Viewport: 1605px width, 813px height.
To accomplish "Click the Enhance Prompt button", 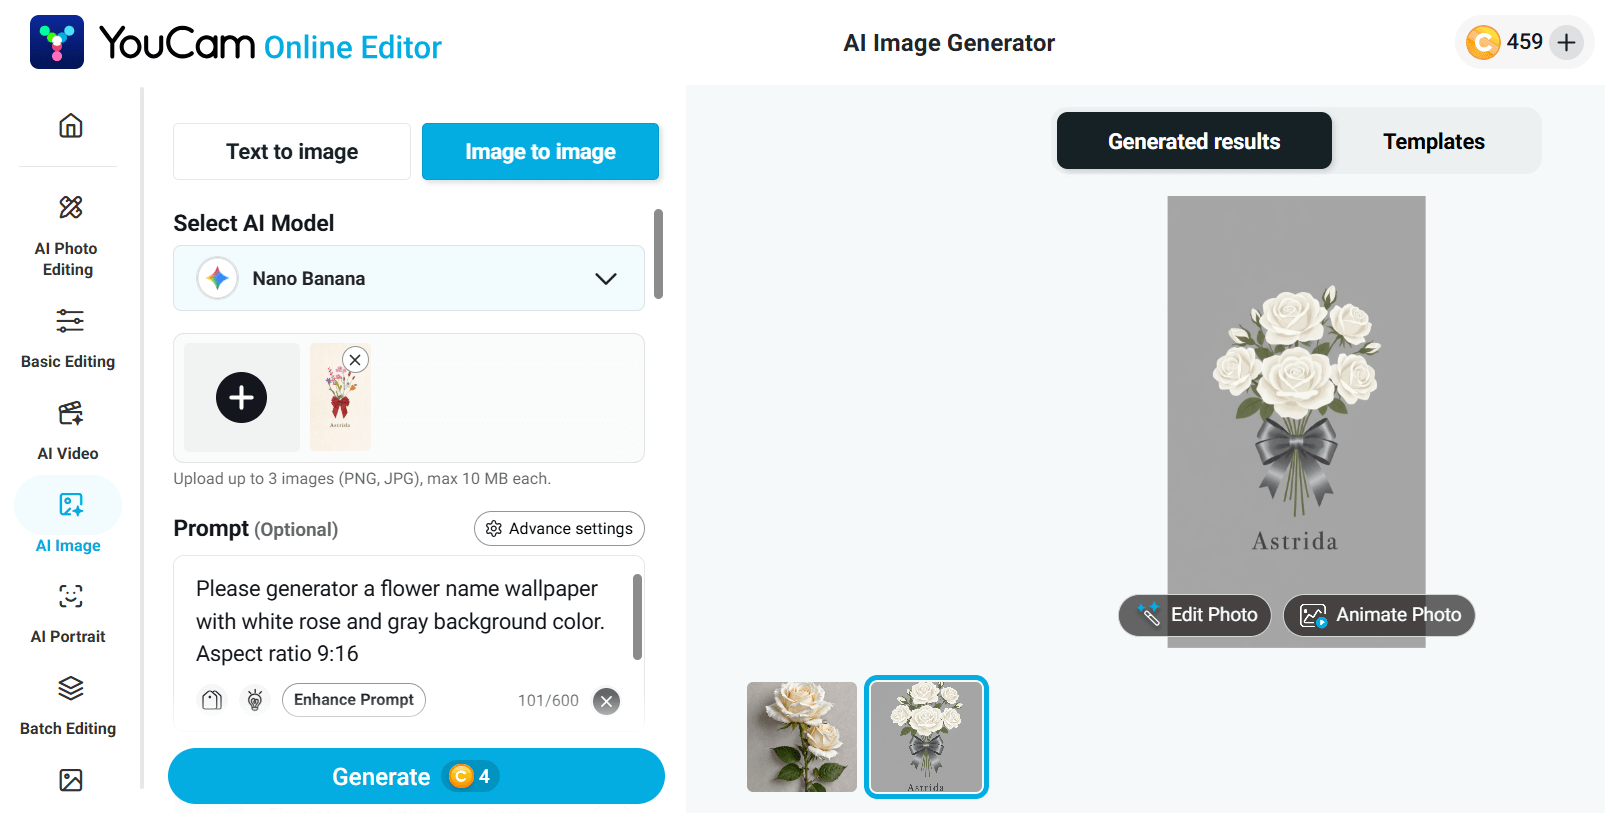I will [x=354, y=700].
